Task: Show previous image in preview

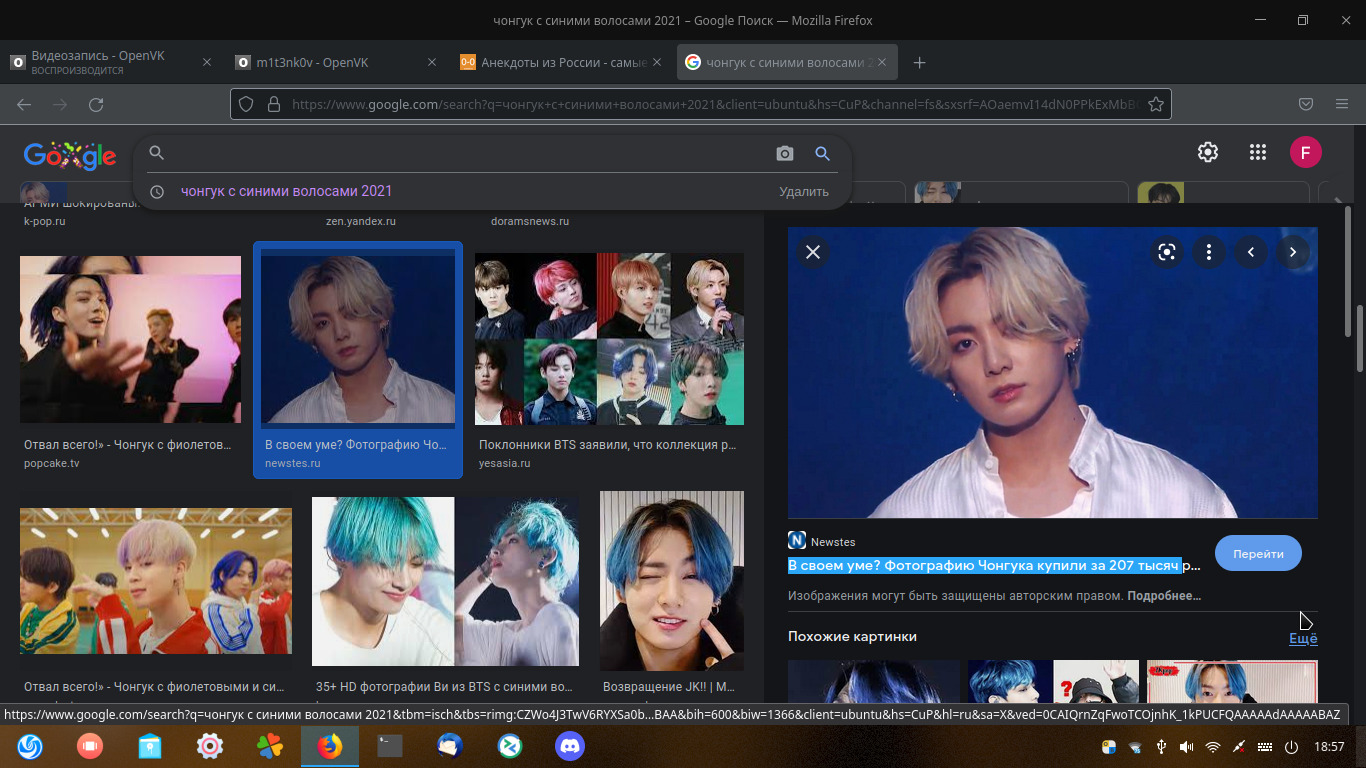Action: (x=1251, y=252)
